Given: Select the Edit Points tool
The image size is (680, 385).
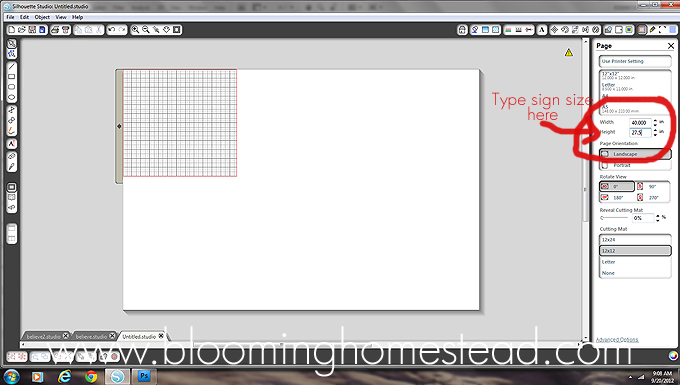Looking at the screenshot, I should 12,54.
